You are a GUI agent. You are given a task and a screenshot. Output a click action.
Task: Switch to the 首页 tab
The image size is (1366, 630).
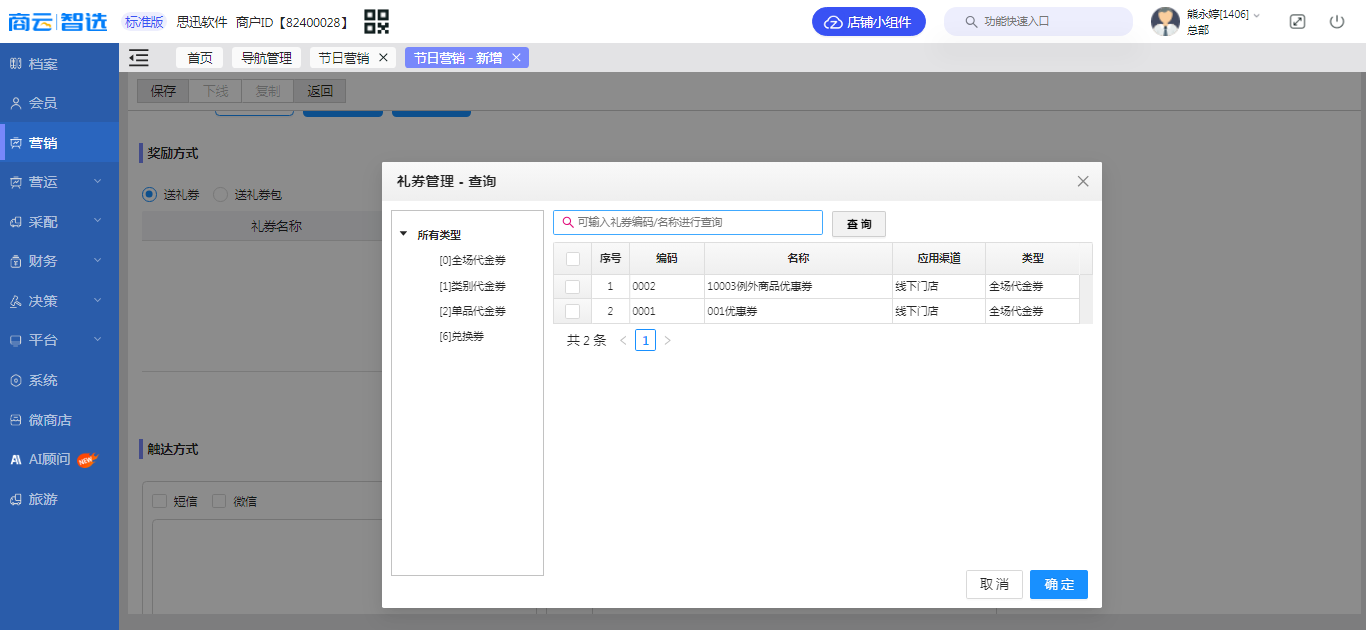point(200,58)
